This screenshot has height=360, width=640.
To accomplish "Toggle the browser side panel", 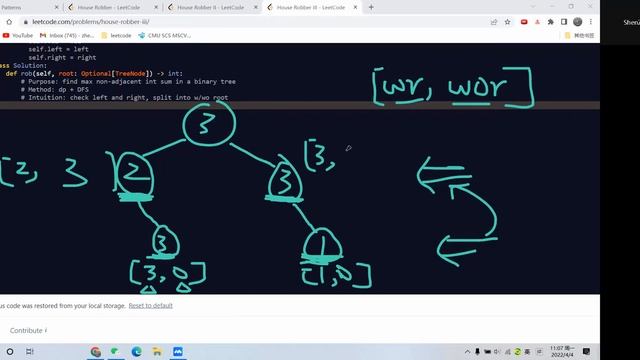I will [564, 22].
